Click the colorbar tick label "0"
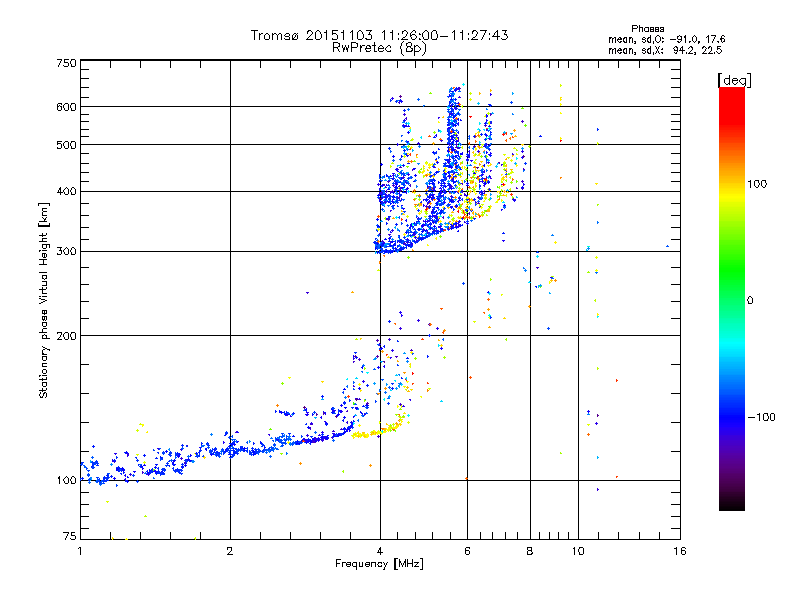 (750, 301)
